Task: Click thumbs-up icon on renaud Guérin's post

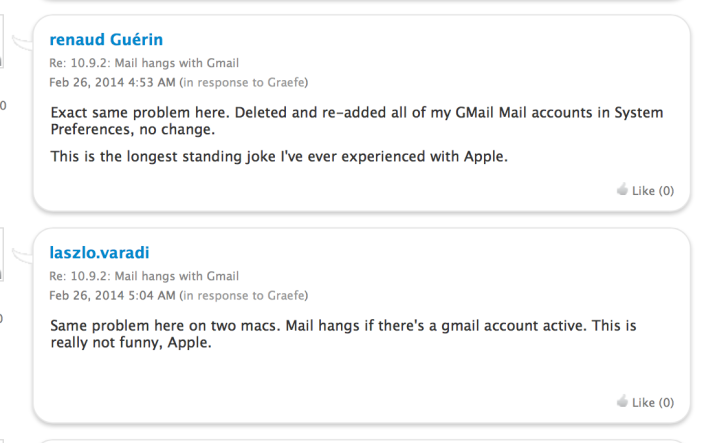Action: 622,190
